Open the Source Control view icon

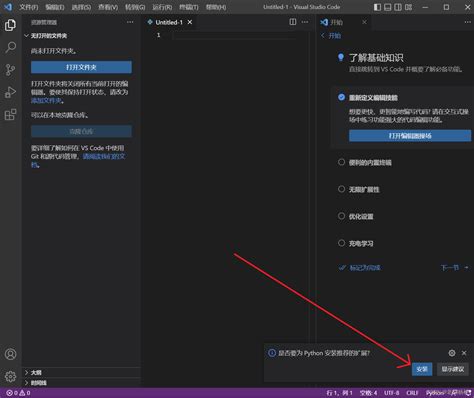point(10,70)
